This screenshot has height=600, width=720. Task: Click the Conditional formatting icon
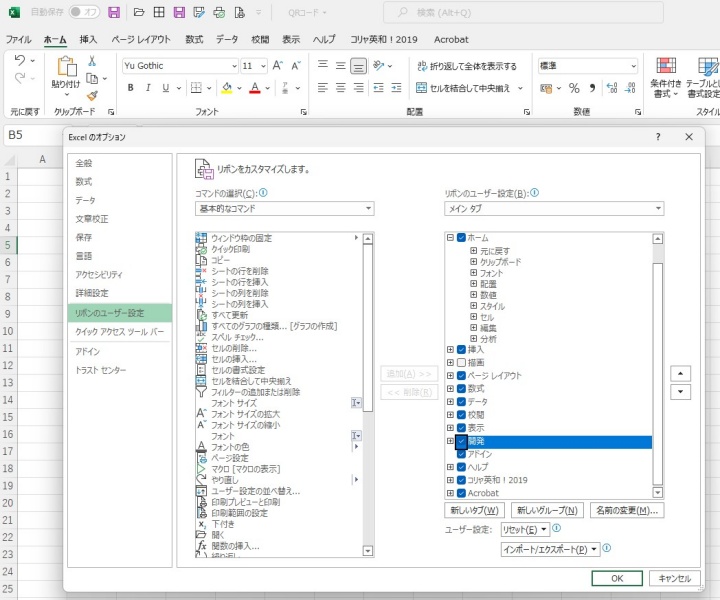[x=666, y=66]
